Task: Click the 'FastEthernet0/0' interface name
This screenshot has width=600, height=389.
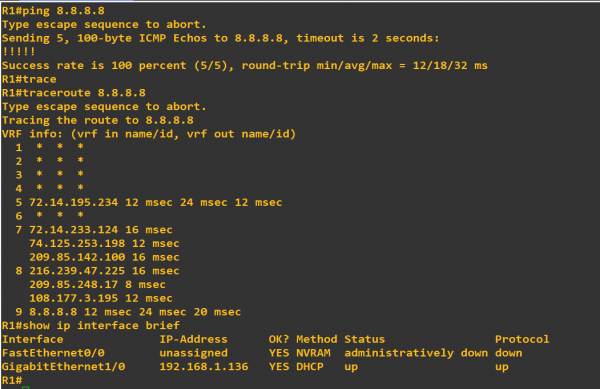Action: (x=53, y=353)
